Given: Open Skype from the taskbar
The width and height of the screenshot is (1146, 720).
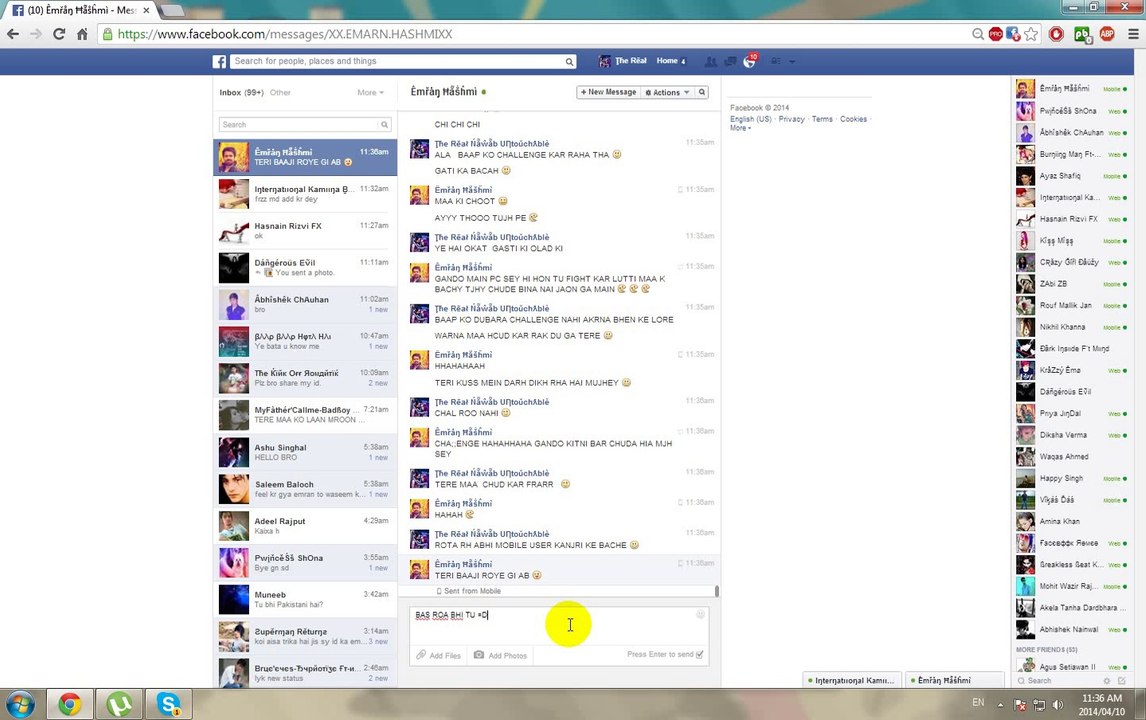Looking at the screenshot, I should click(169, 704).
